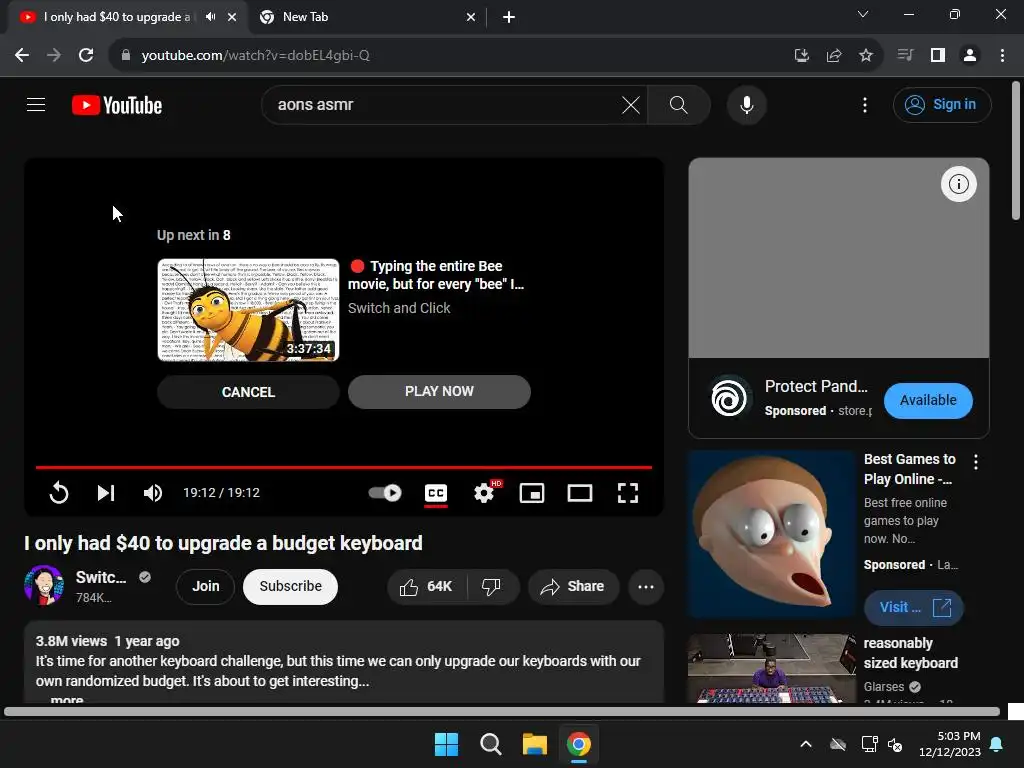Viewport: 1024px width, 768px height.
Task: Close the New Tab tab
Action: click(x=471, y=17)
